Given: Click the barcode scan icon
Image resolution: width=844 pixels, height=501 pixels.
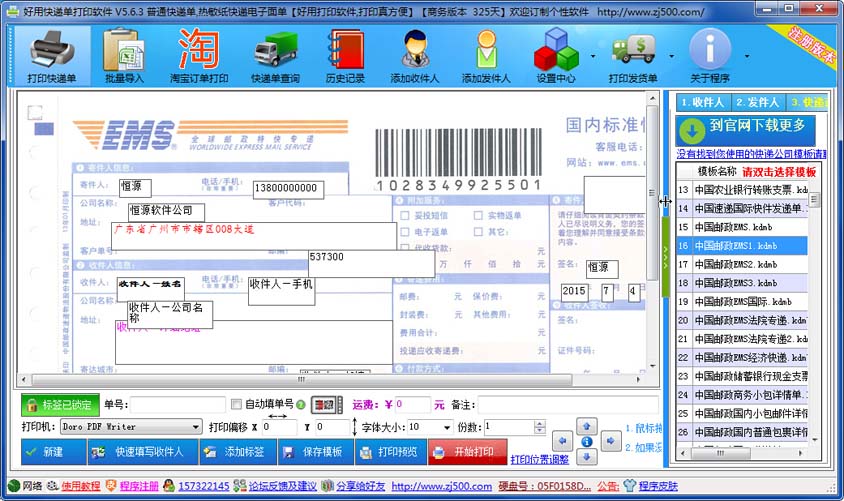Looking at the screenshot, I should [326, 405].
